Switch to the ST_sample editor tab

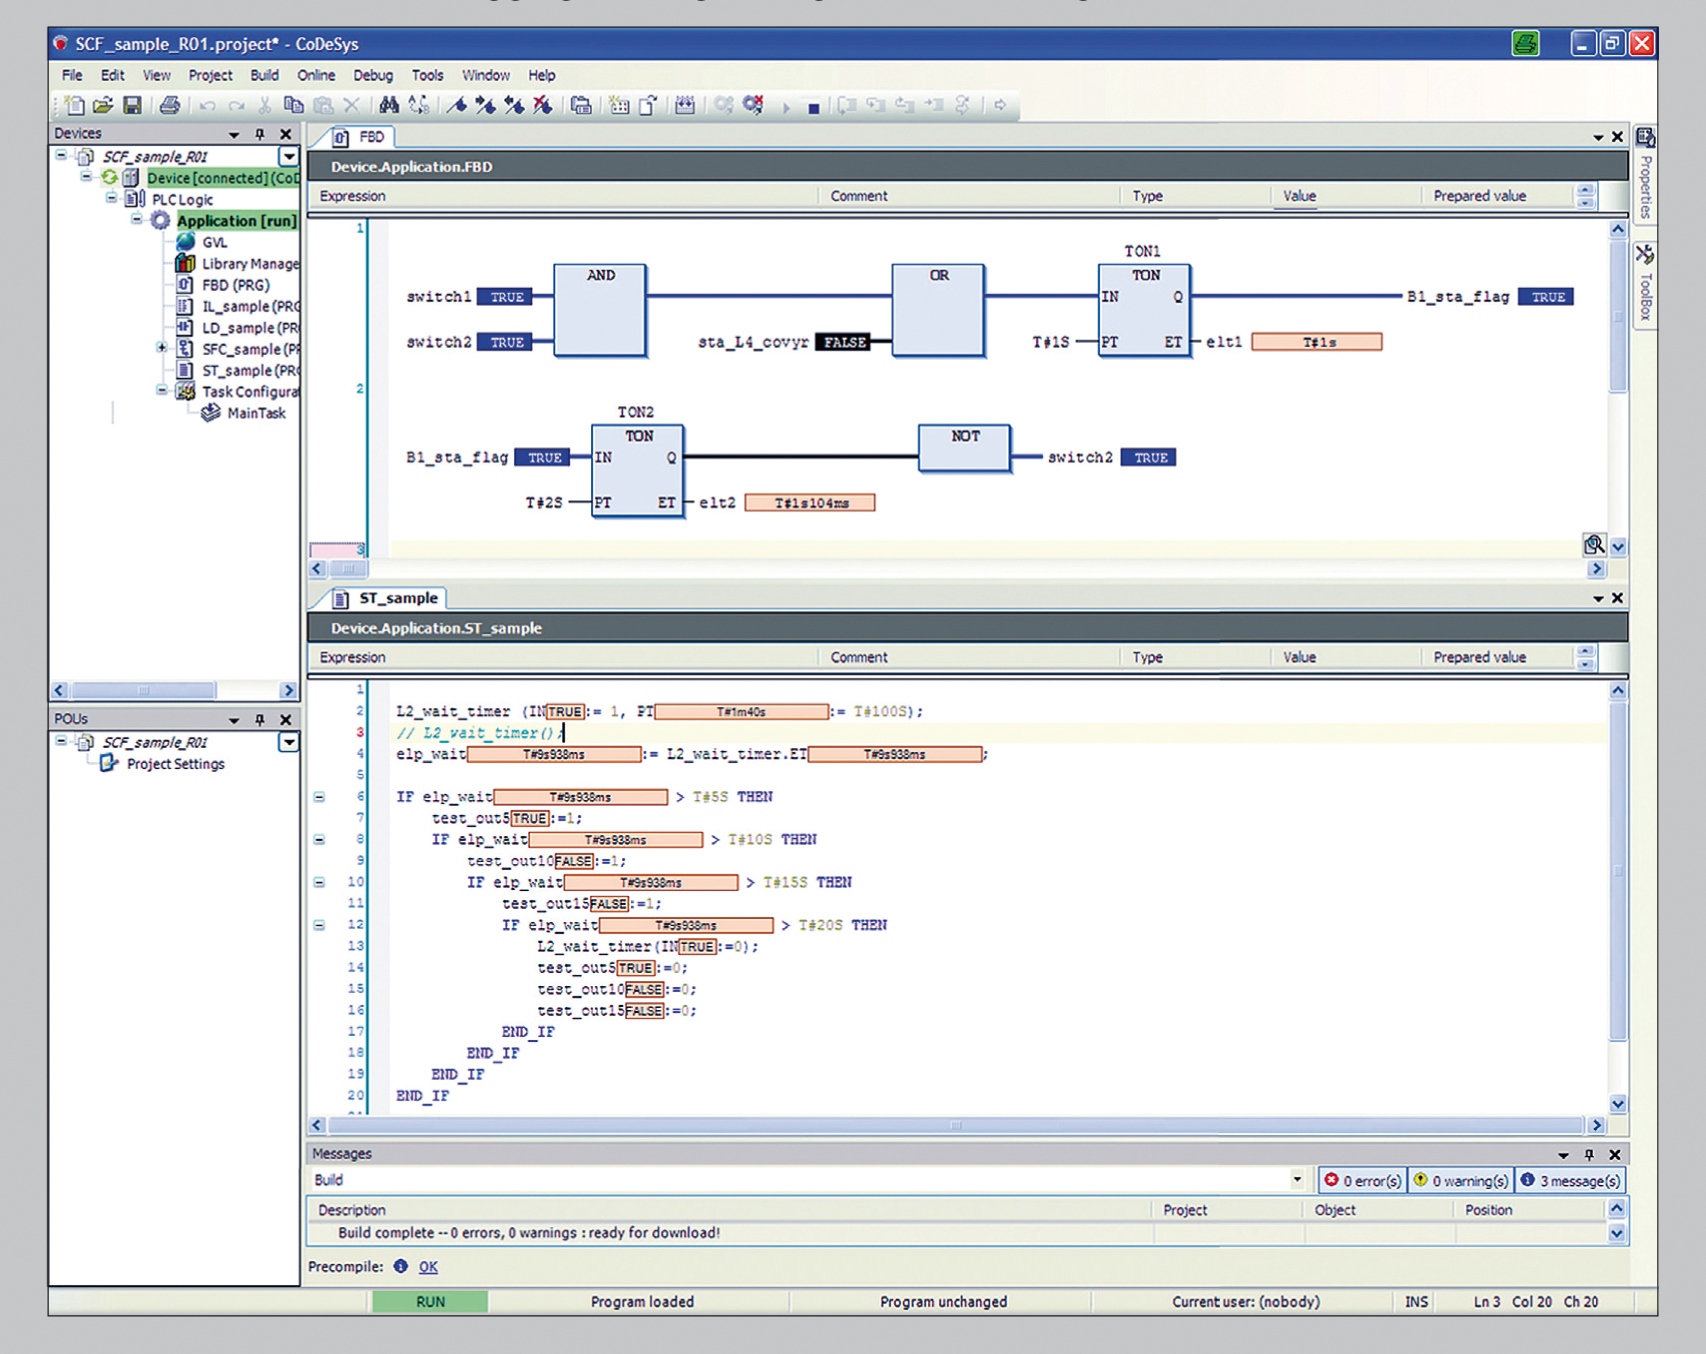pyautogui.click(x=397, y=598)
